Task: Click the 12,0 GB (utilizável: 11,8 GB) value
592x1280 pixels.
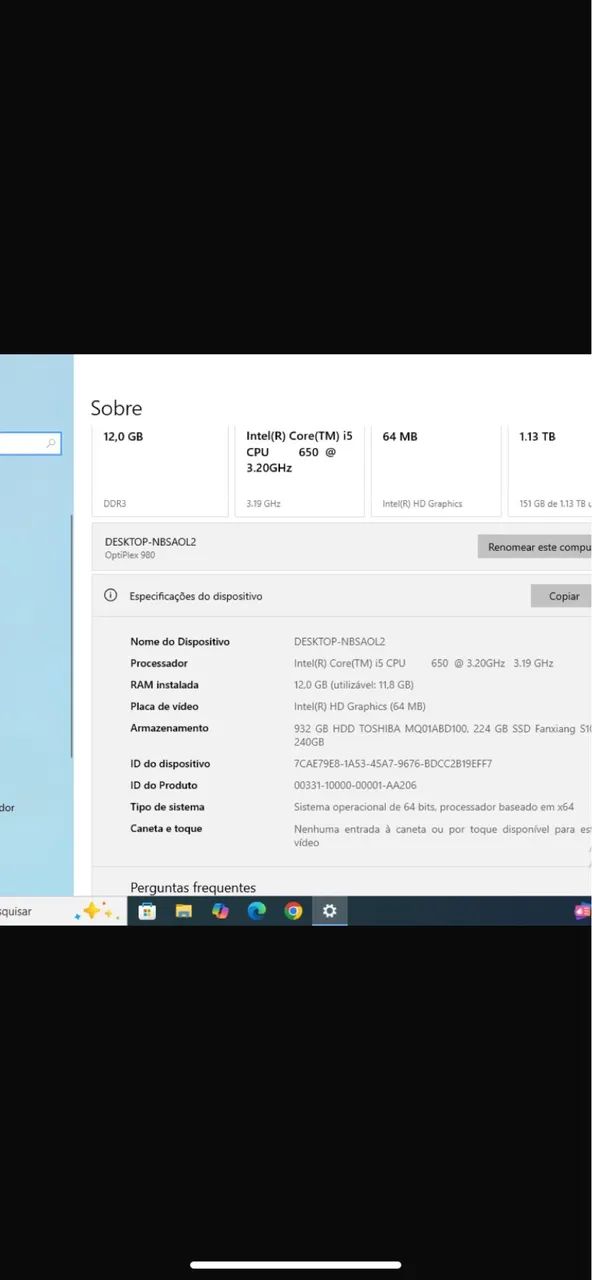Action: pyautogui.click(x=353, y=685)
